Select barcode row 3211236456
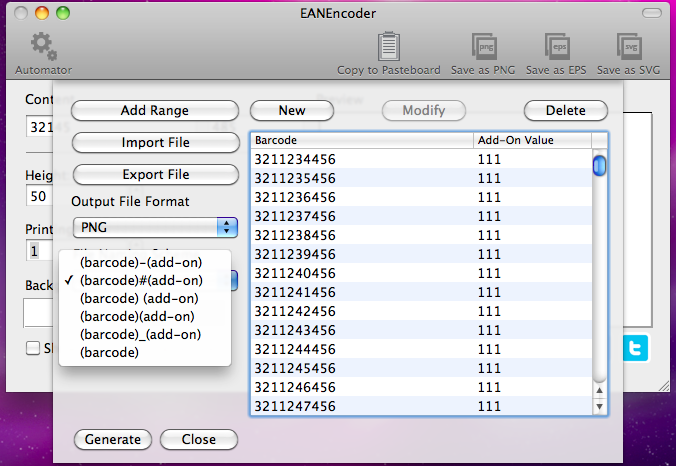The width and height of the screenshot is (676, 466). pyautogui.click(x=421, y=197)
